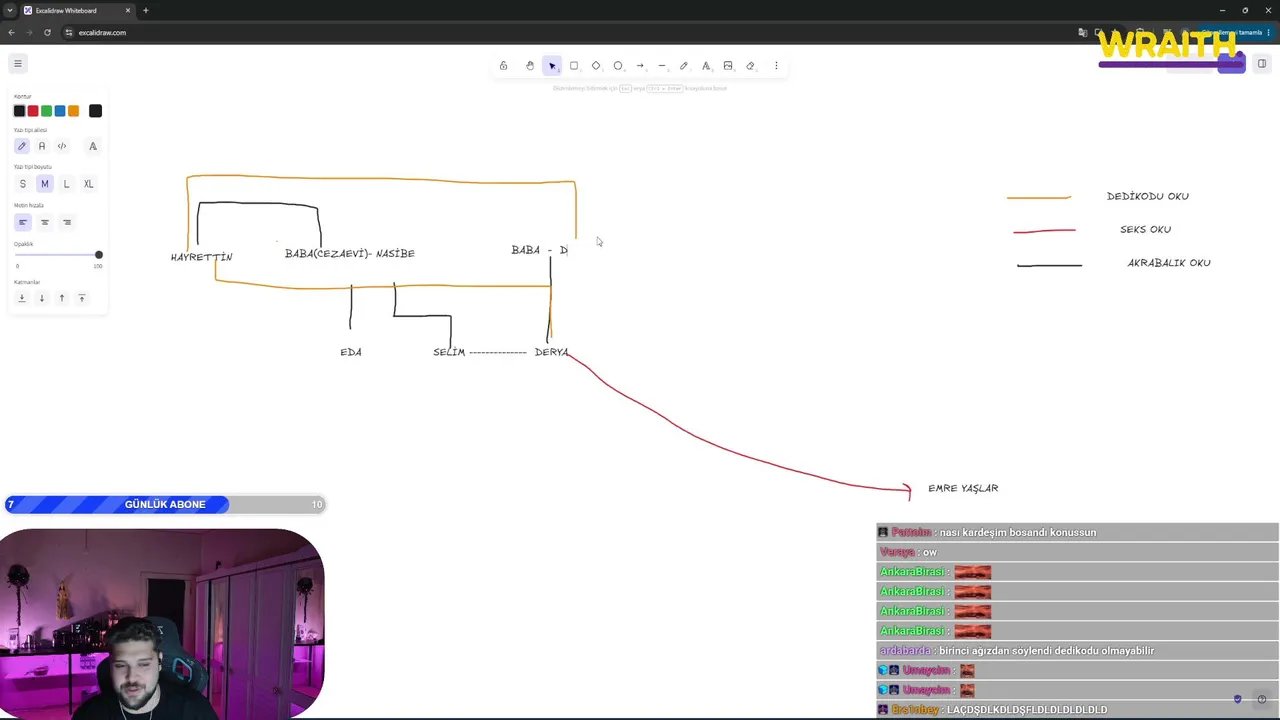Open the more fonts picker
Viewport: 1280px width, 720px height.
[x=93, y=146]
